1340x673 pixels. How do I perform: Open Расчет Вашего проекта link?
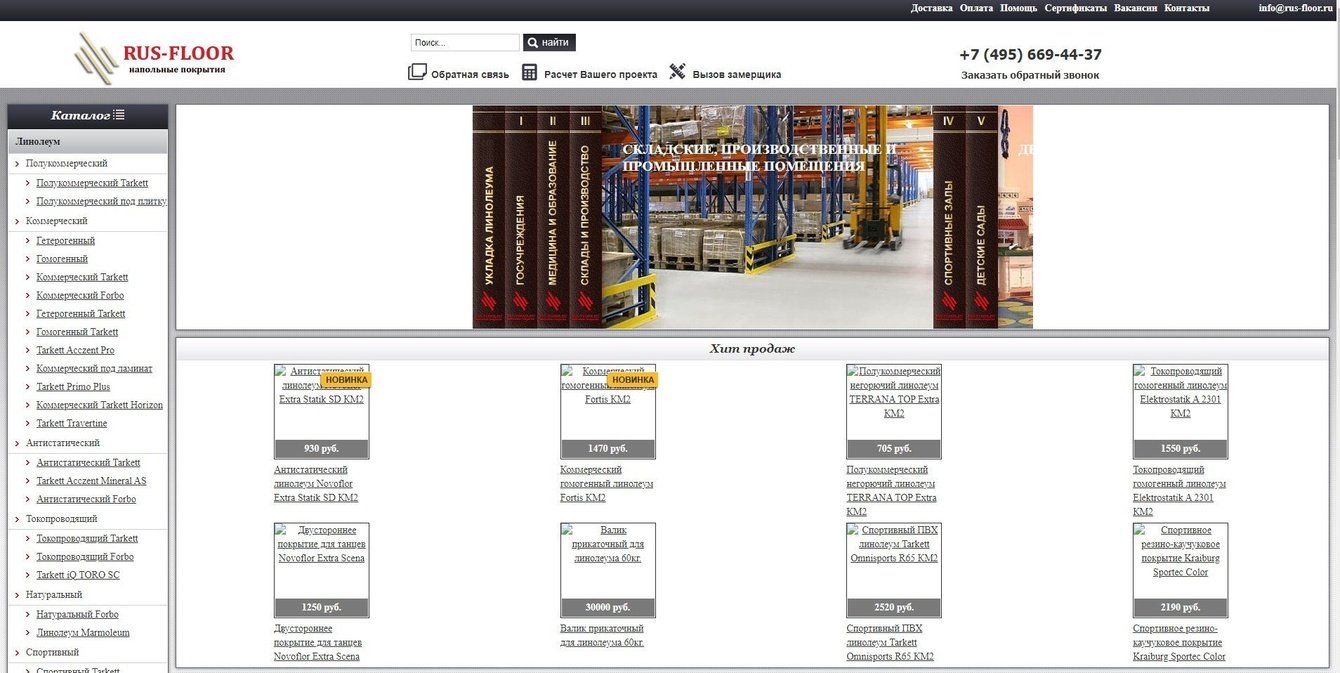[x=600, y=75]
